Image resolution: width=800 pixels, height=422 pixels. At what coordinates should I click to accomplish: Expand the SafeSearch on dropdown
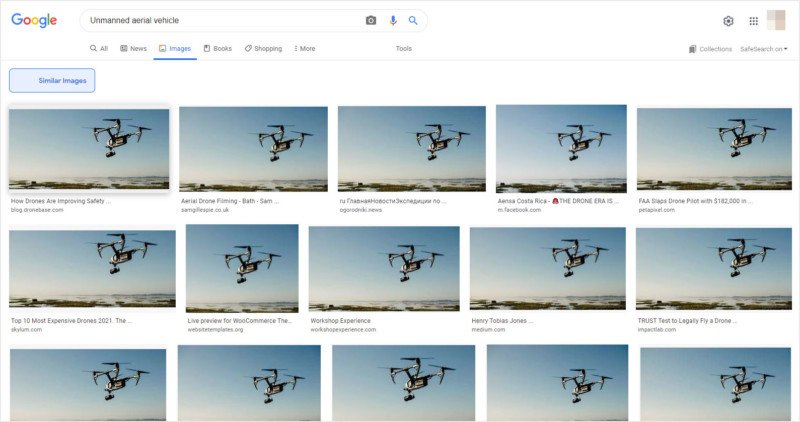[763, 49]
